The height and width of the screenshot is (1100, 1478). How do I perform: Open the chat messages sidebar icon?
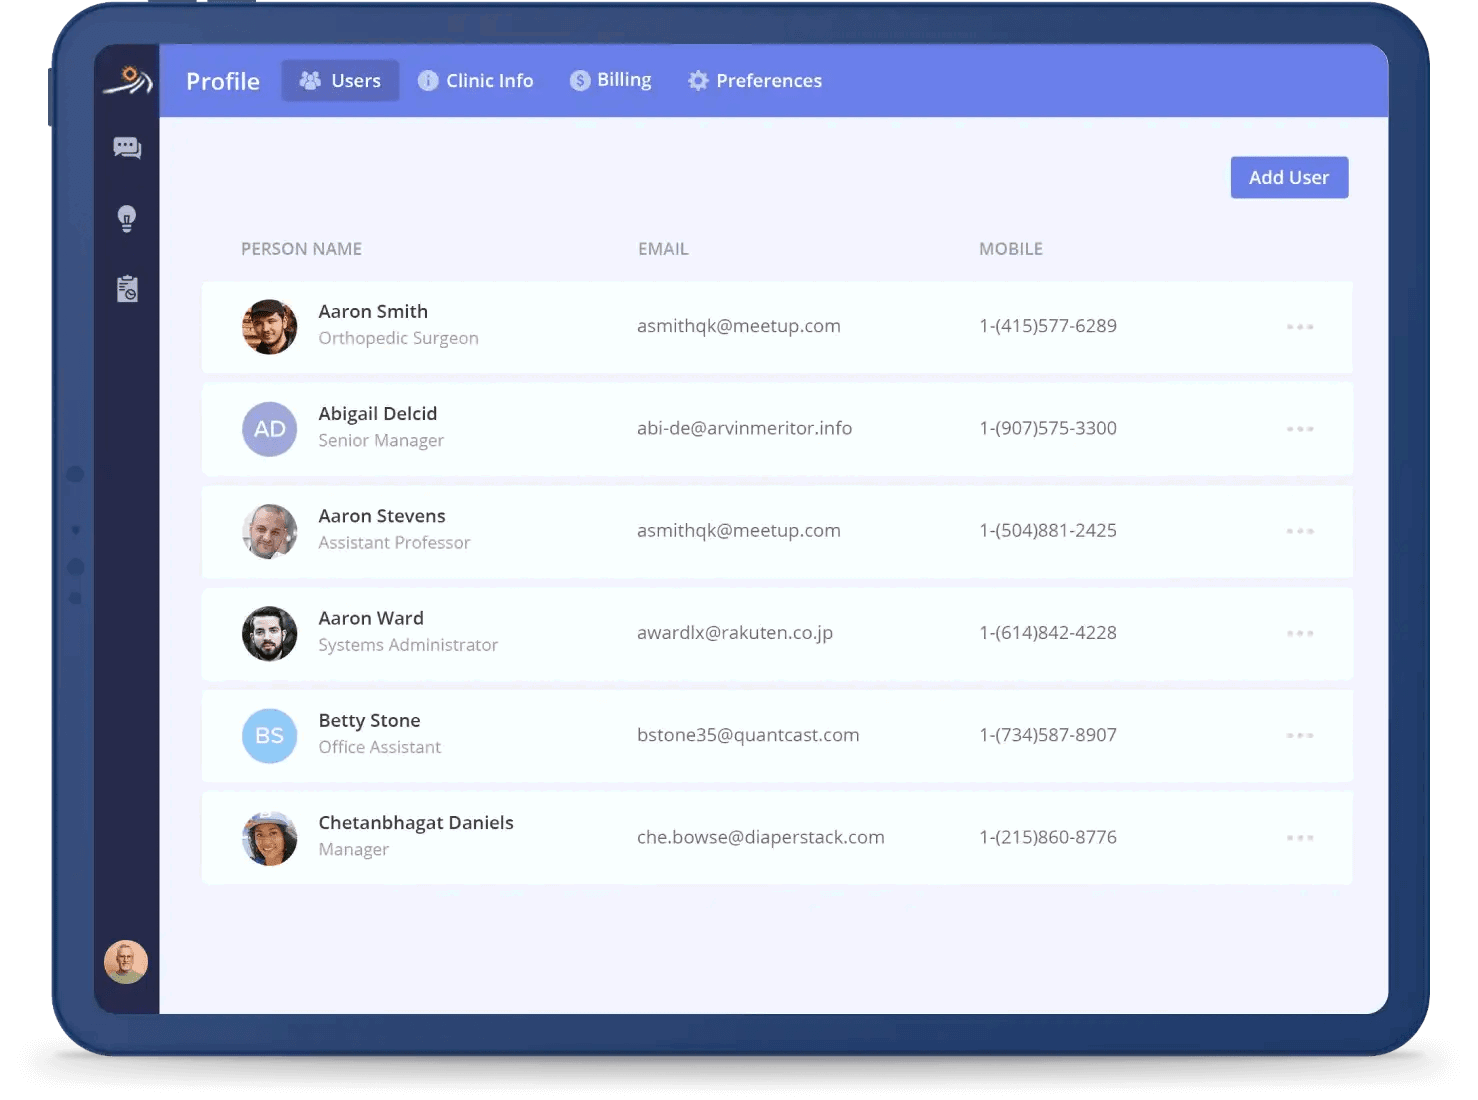[127, 148]
